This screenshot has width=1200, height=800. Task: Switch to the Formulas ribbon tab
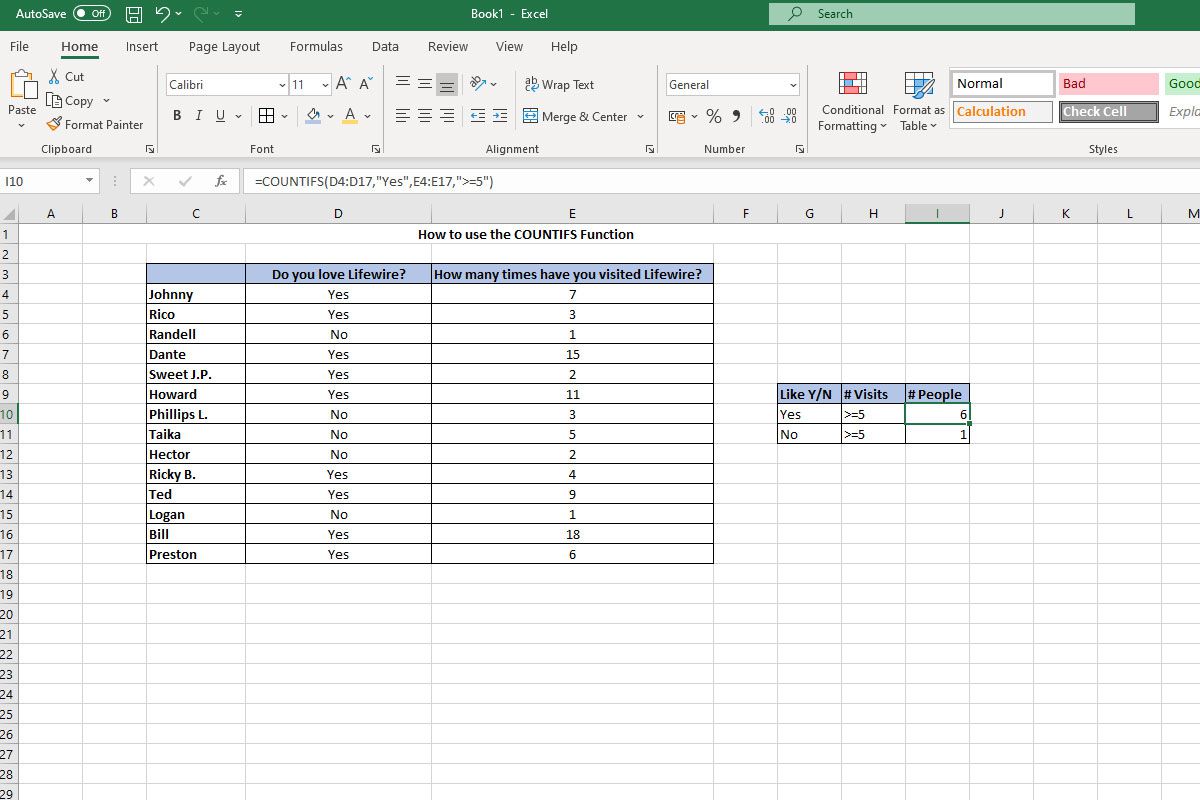coord(316,46)
